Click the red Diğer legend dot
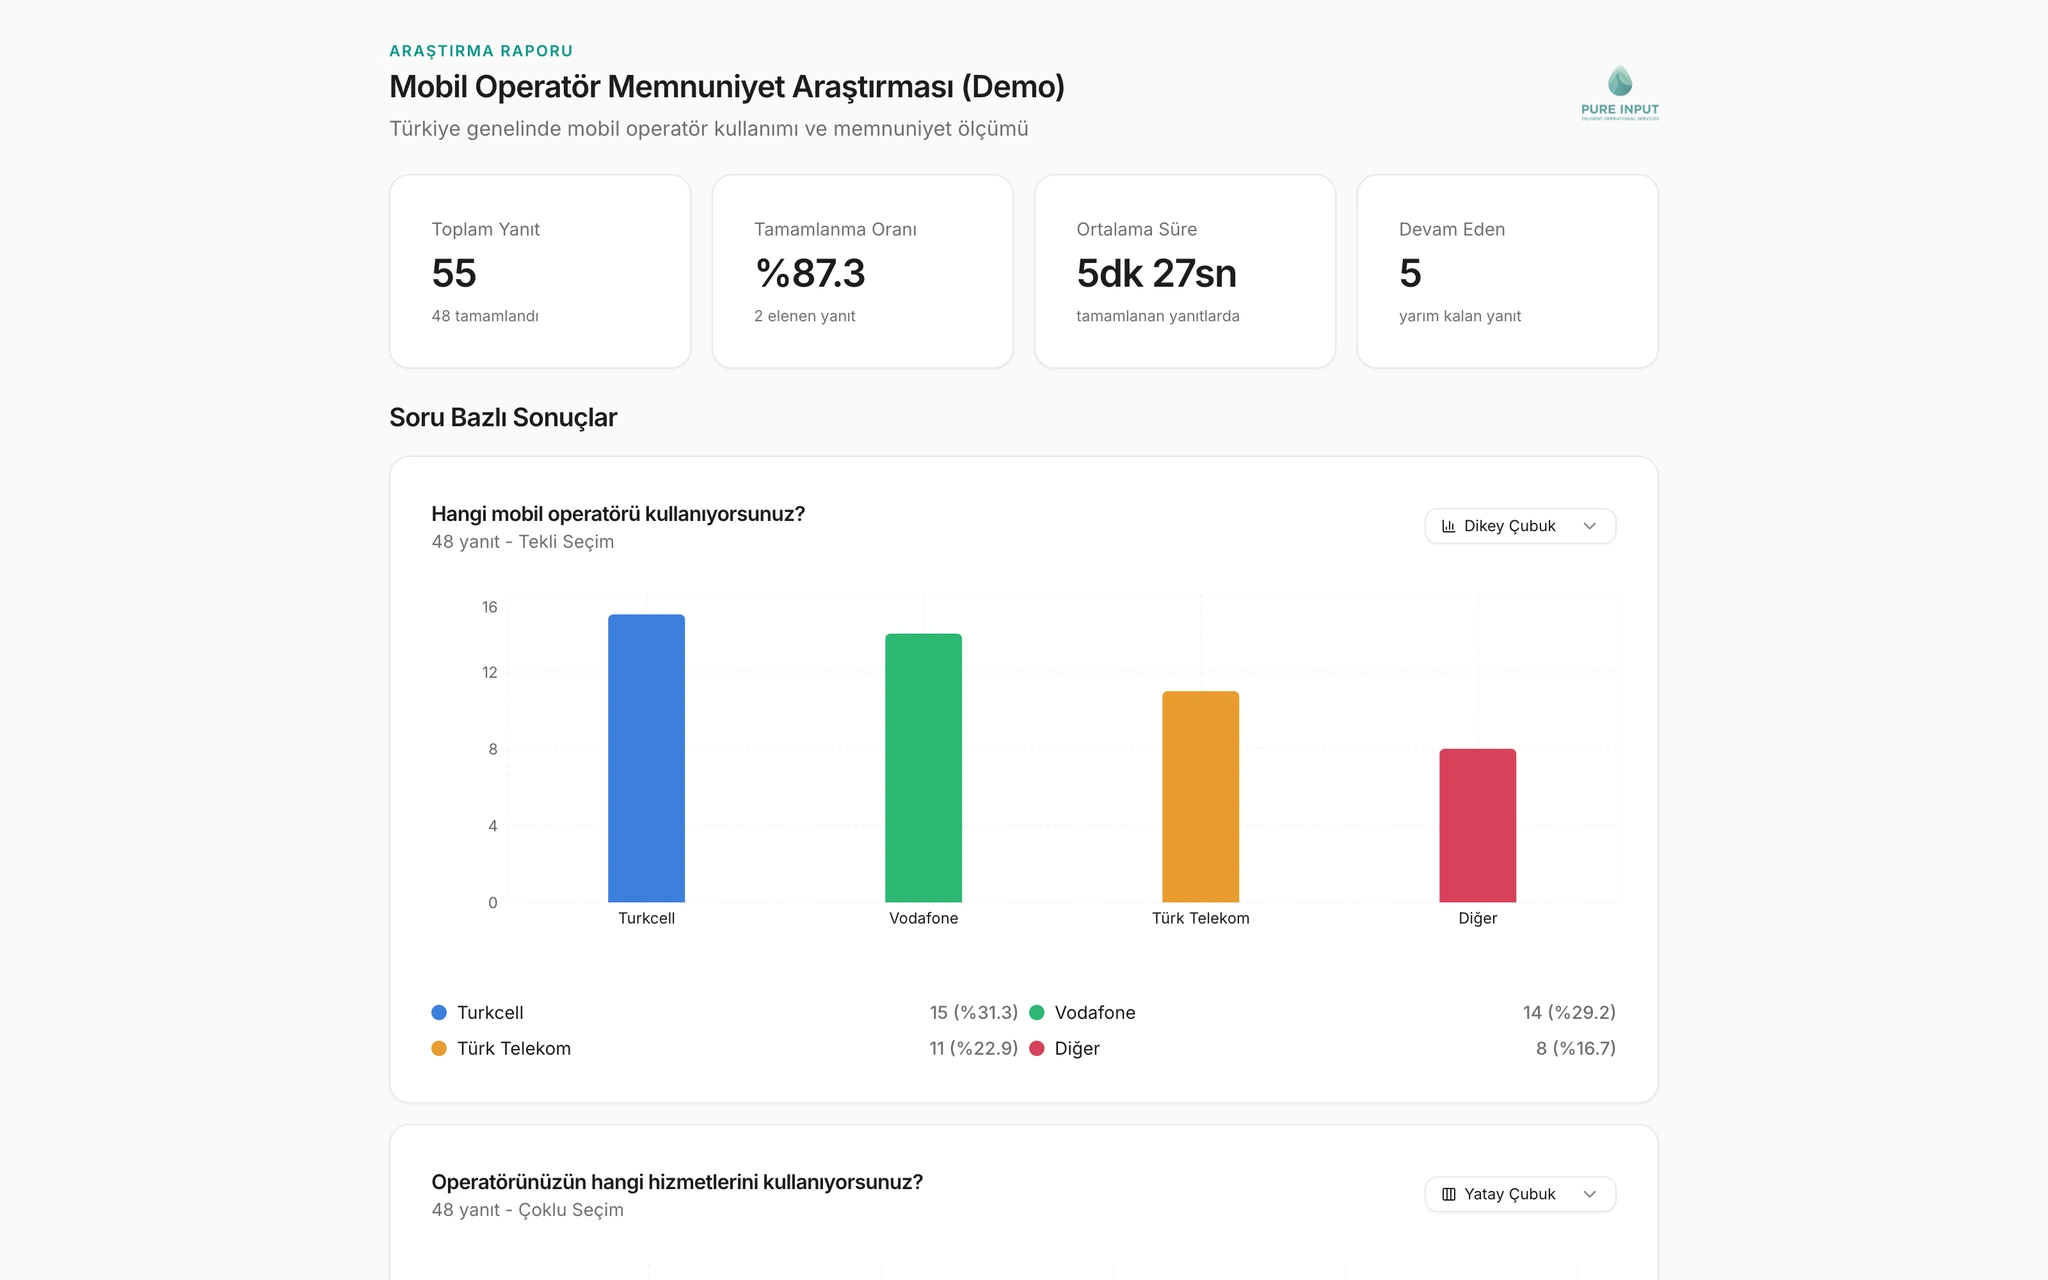The width and height of the screenshot is (2048, 1280). click(1037, 1048)
